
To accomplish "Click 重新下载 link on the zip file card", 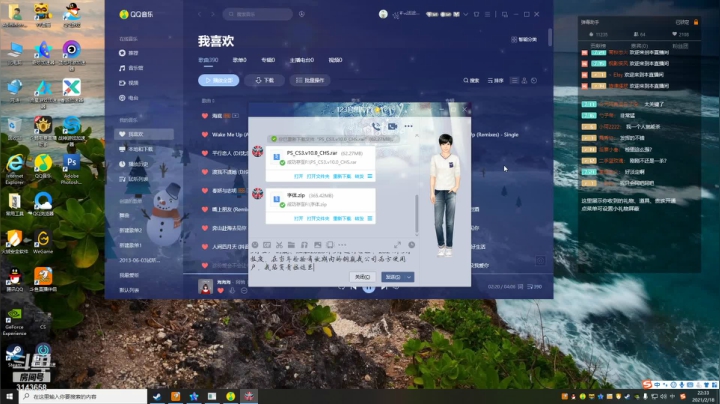I will pyautogui.click(x=342, y=219).
